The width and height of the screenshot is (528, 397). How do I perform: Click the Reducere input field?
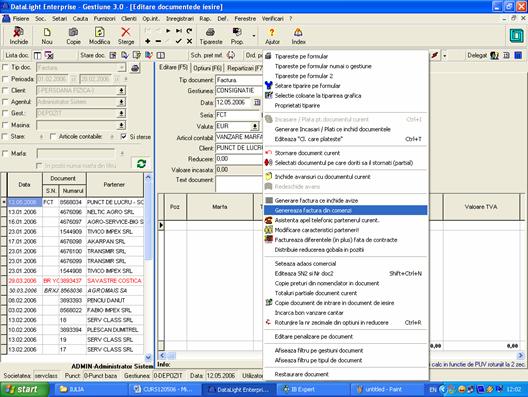[x=239, y=159]
